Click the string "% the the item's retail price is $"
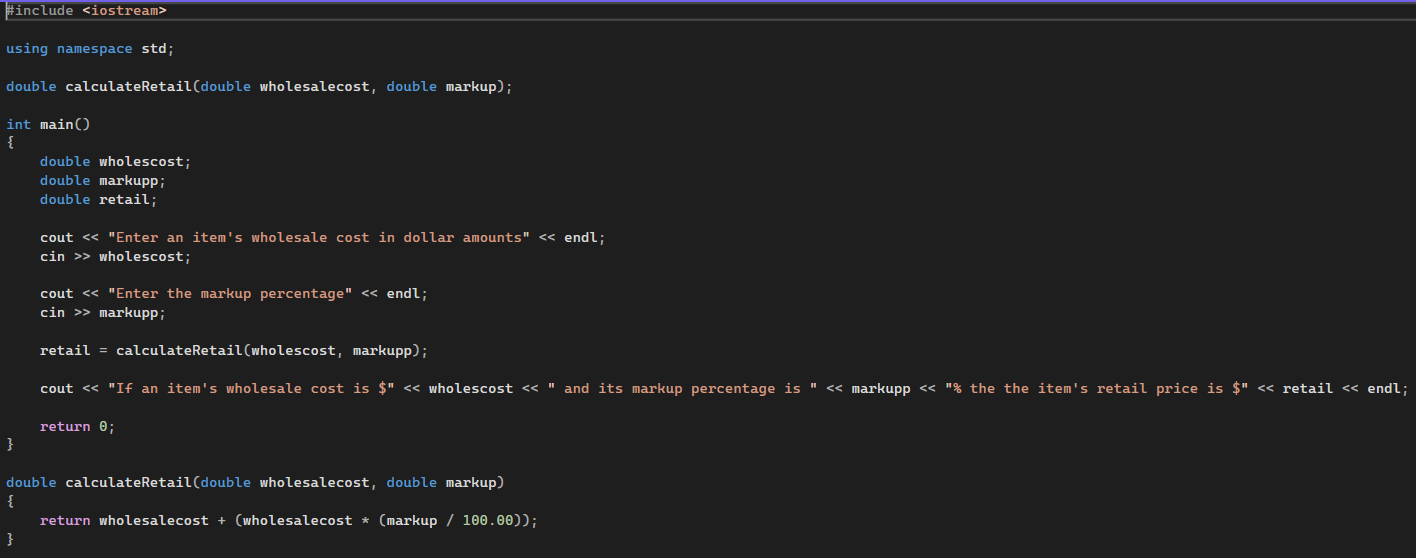1416x558 pixels. pos(1097,389)
